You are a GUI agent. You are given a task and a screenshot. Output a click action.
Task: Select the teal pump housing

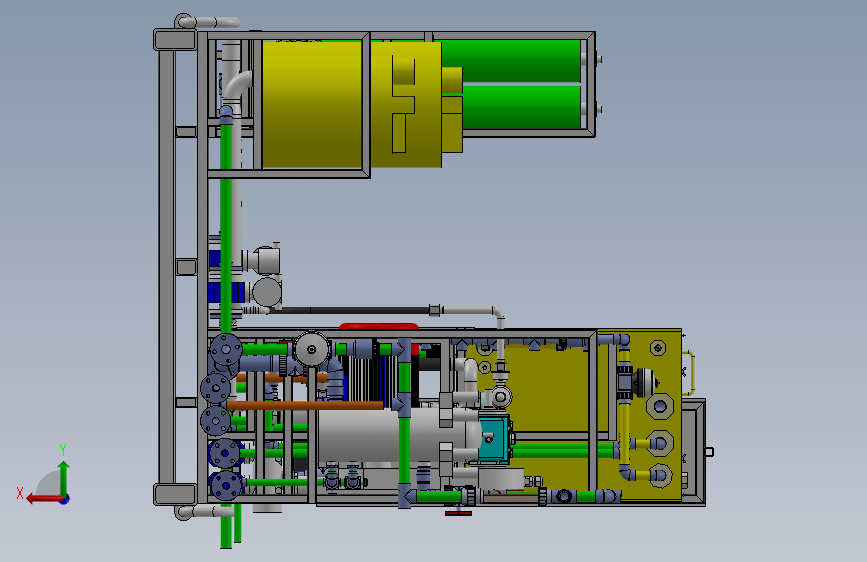tap(493, 439)
